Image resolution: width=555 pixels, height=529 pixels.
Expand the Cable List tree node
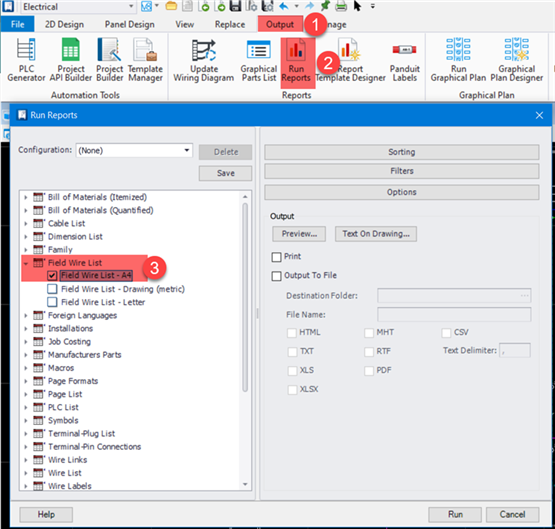25,224
